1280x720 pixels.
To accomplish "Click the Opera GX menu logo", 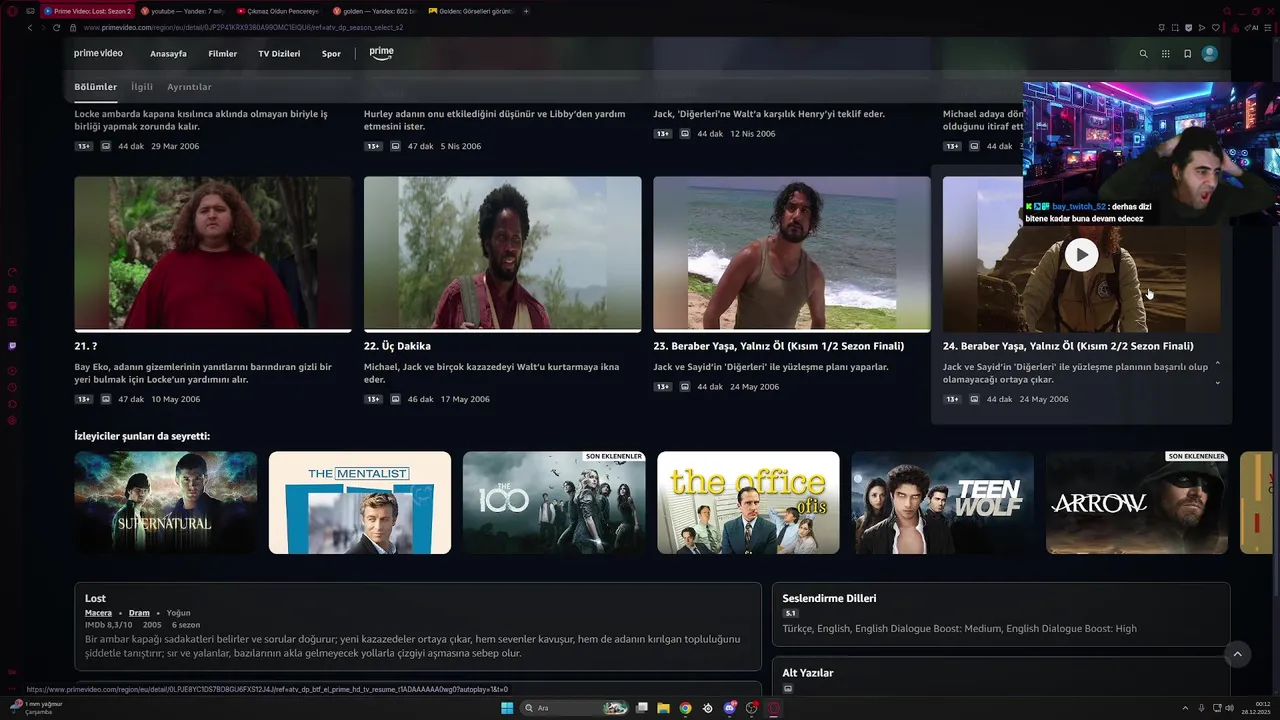I will (x=13, y=11).
